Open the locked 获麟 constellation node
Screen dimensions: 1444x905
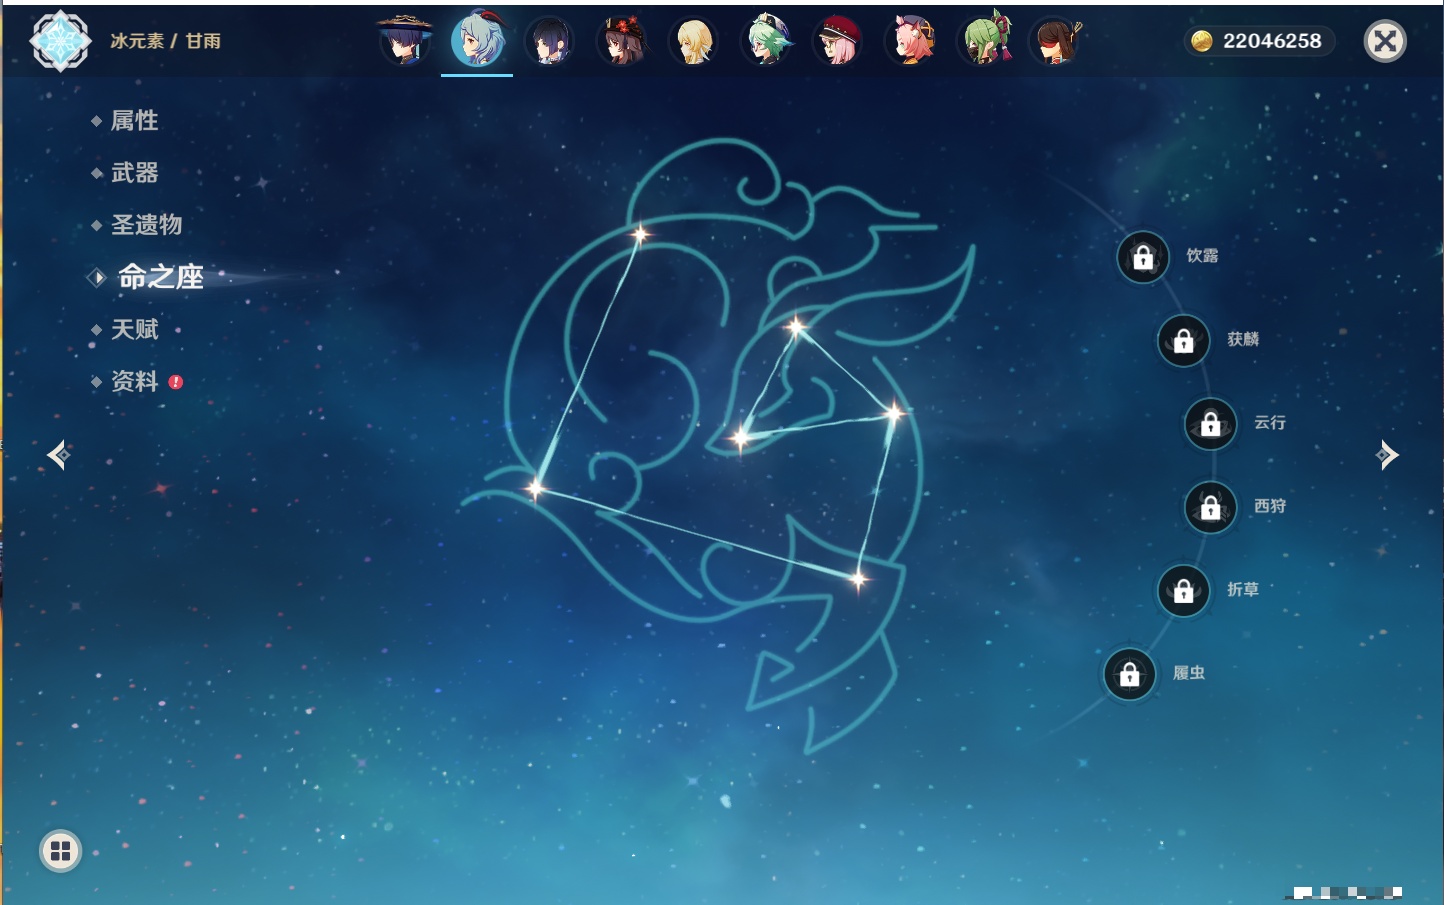click(x=1184, y=341)
